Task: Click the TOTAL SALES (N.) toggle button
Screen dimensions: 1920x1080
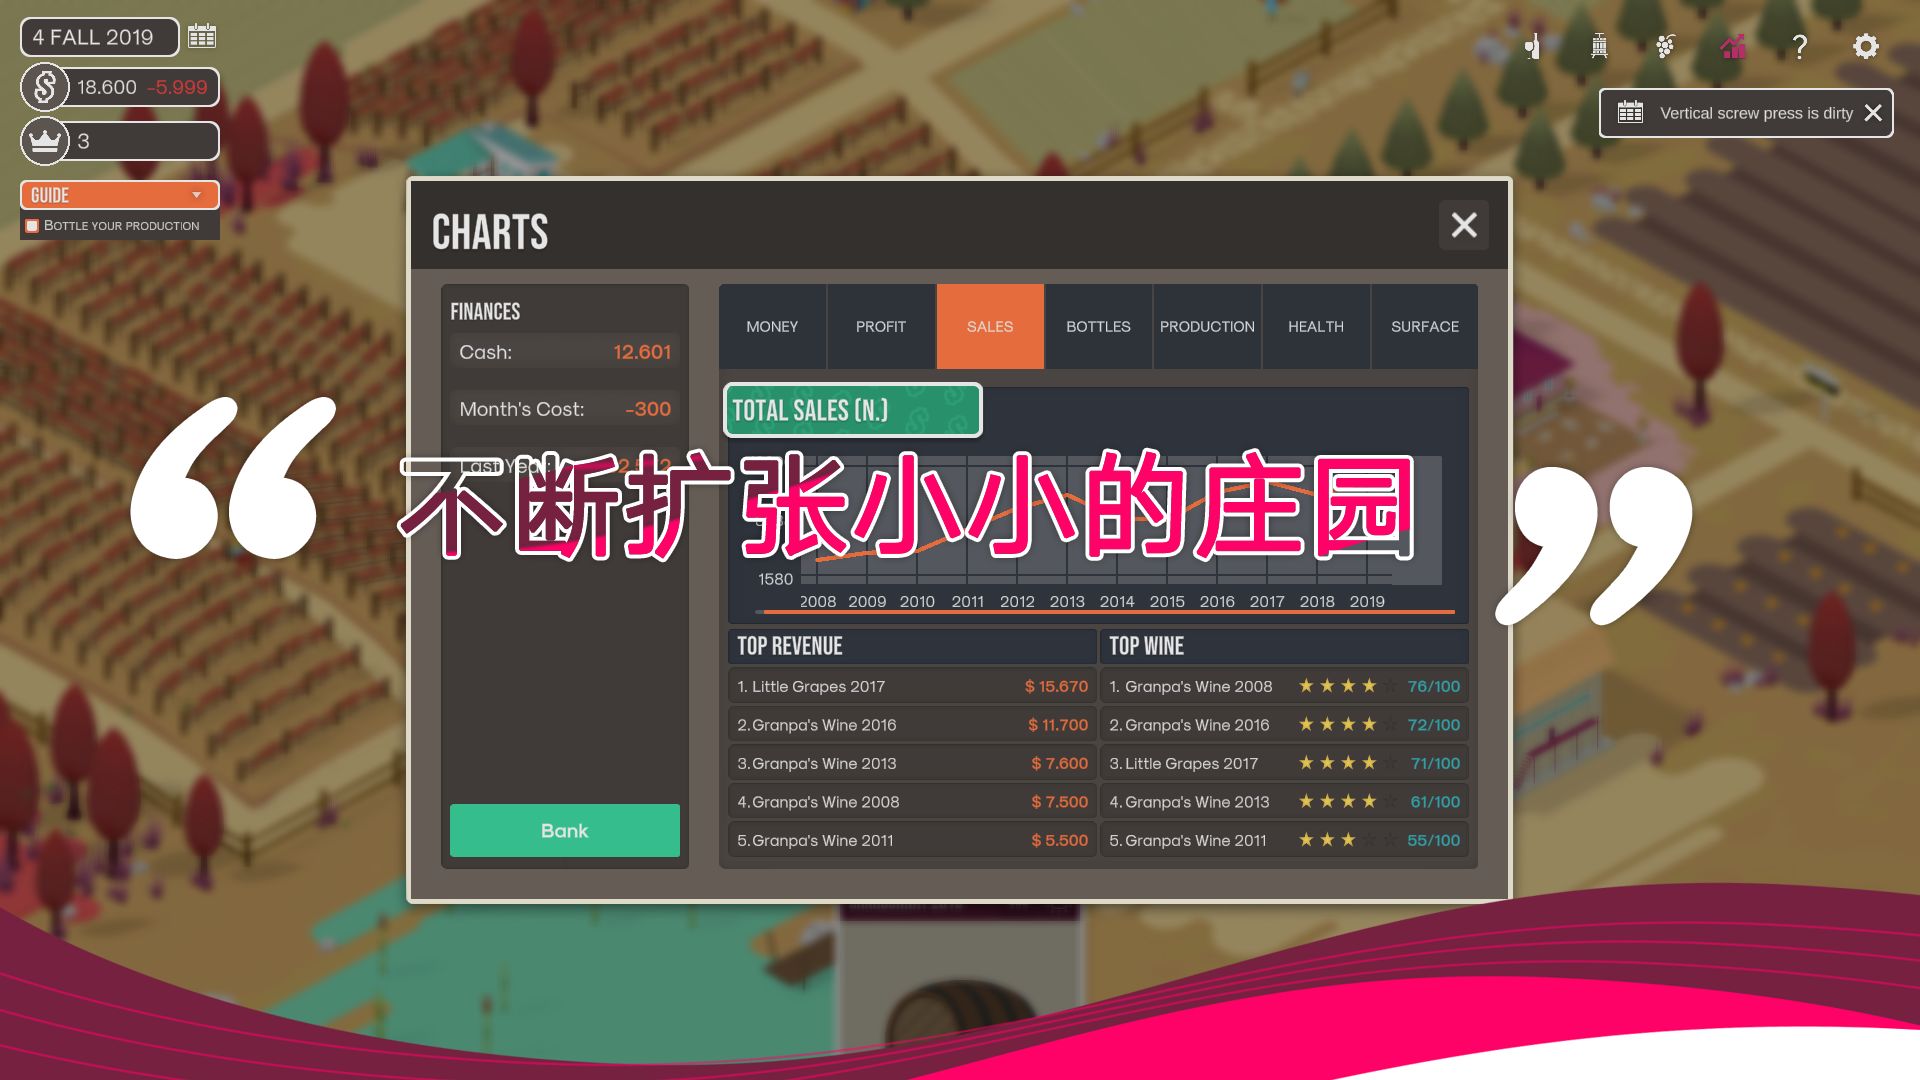Action: coord(853,410)
